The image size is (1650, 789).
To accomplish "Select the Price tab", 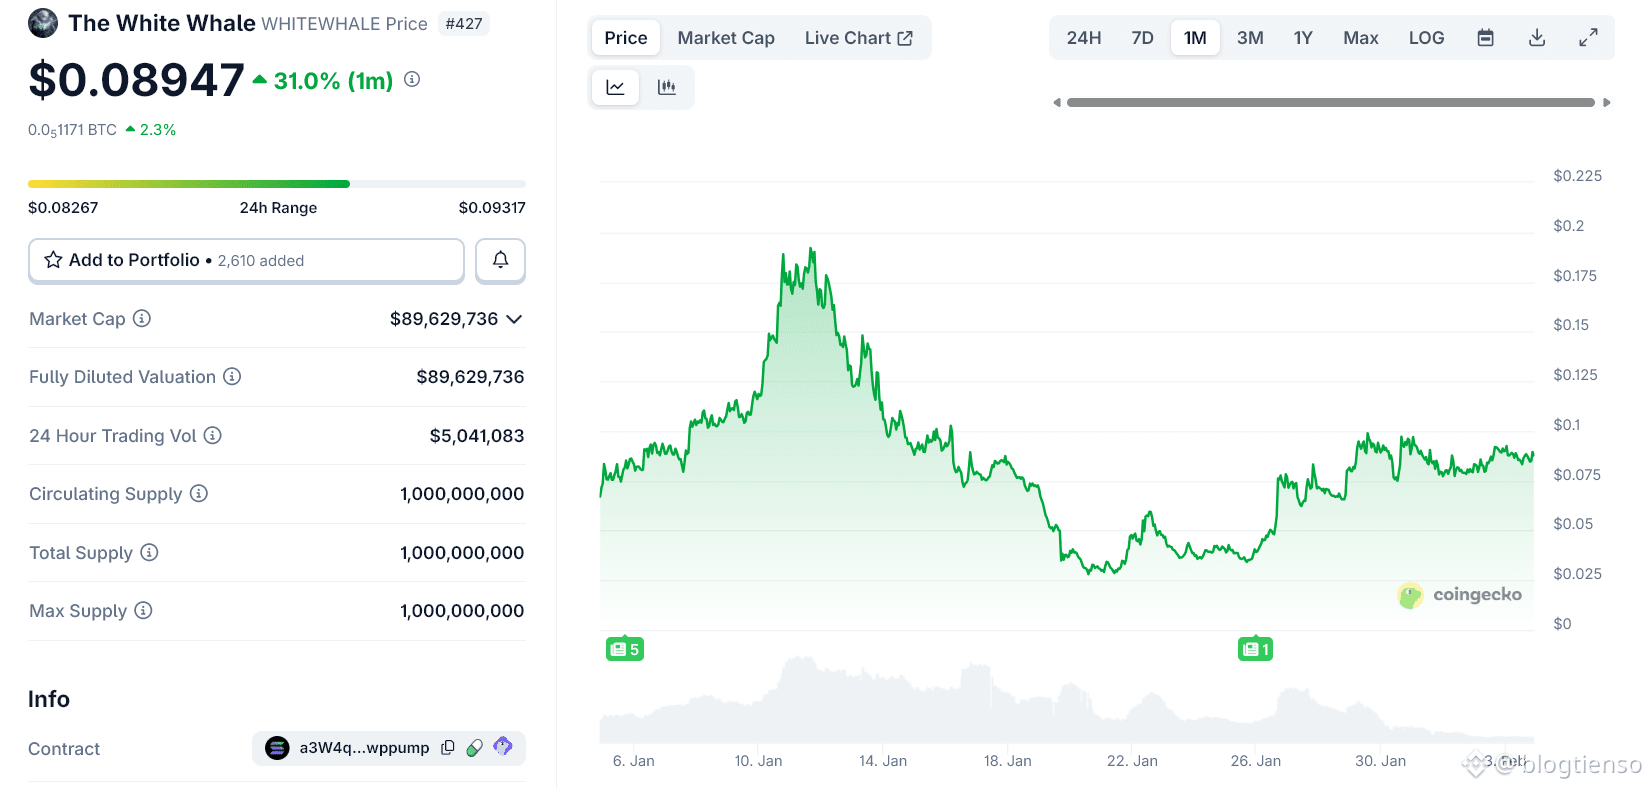I will tap(626, 38).
